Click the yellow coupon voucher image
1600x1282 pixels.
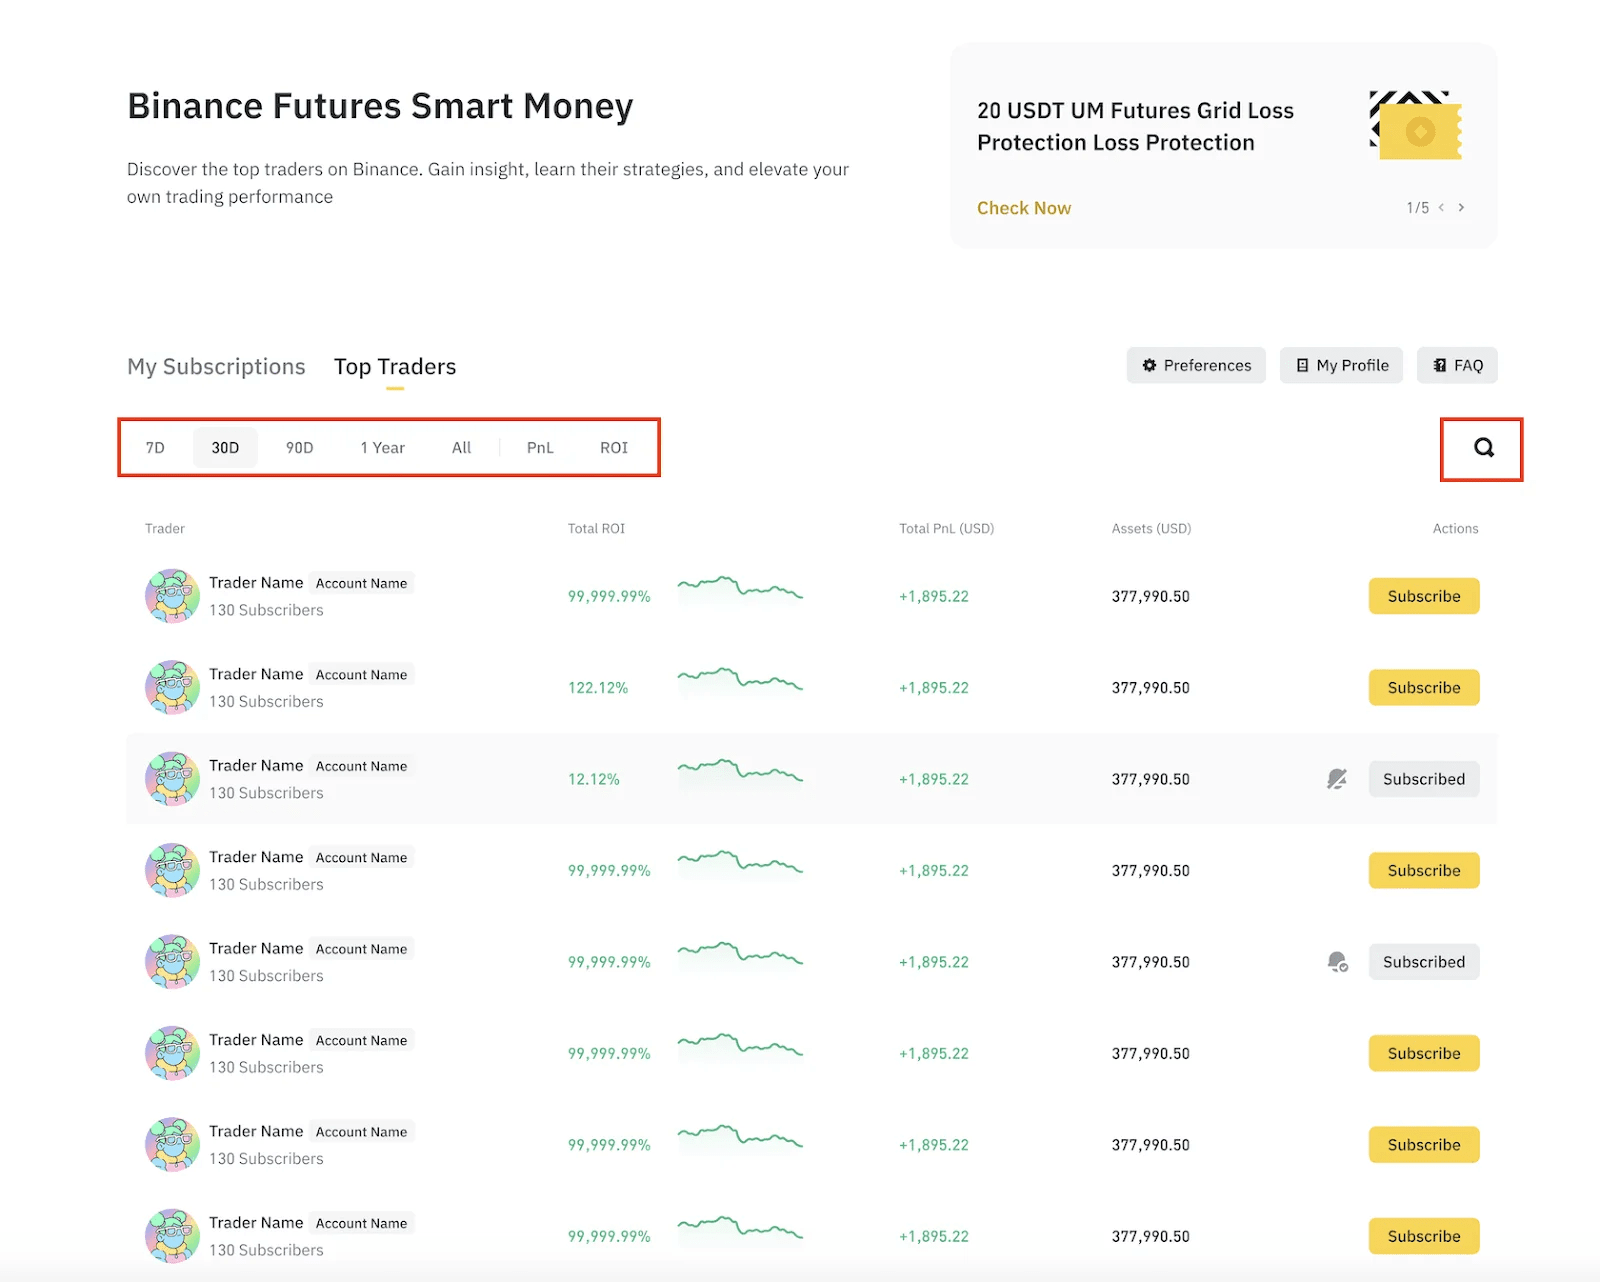(x=1415, y=125)
